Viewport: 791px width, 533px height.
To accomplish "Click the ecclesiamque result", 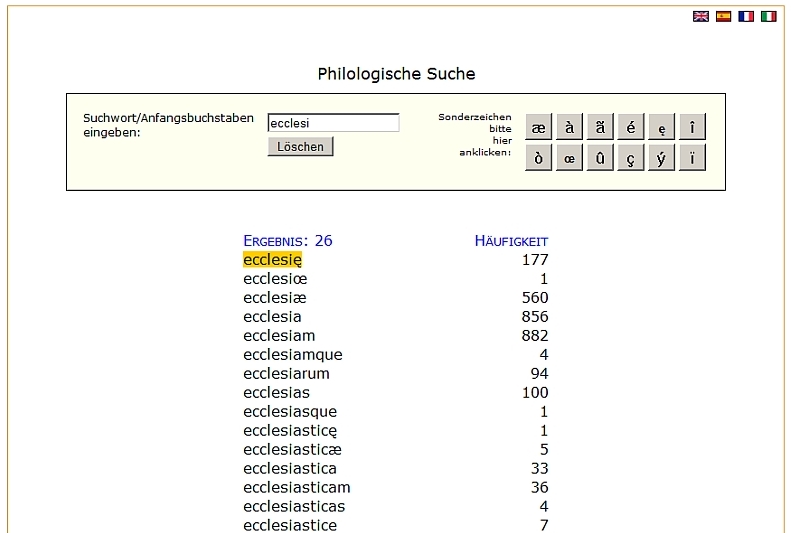I will click(x=292, y=355).
